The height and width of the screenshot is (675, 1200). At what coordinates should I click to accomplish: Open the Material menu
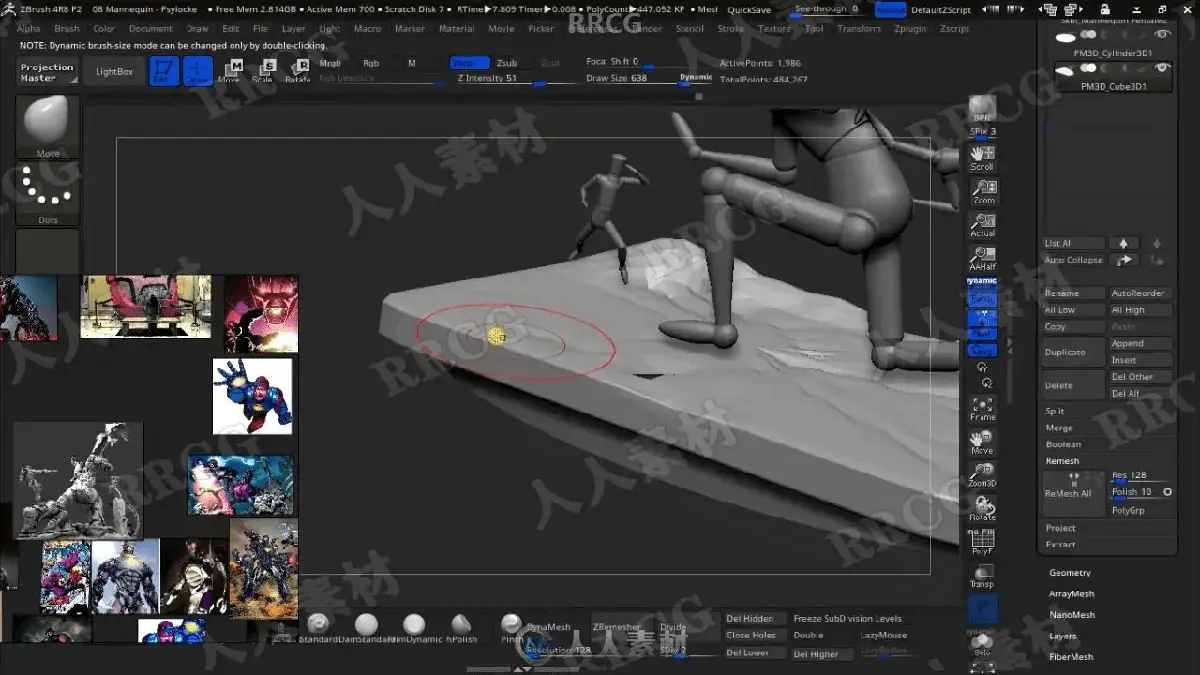pyautogui.click(x=457, y=29)
